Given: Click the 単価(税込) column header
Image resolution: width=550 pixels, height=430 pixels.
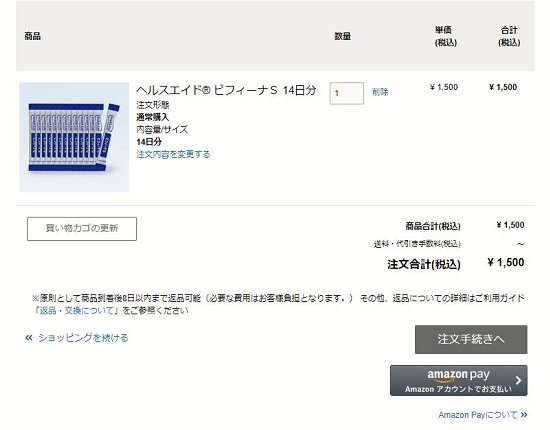Looking at the screenshot, I should pyautogui.click(x=446, y=36).
